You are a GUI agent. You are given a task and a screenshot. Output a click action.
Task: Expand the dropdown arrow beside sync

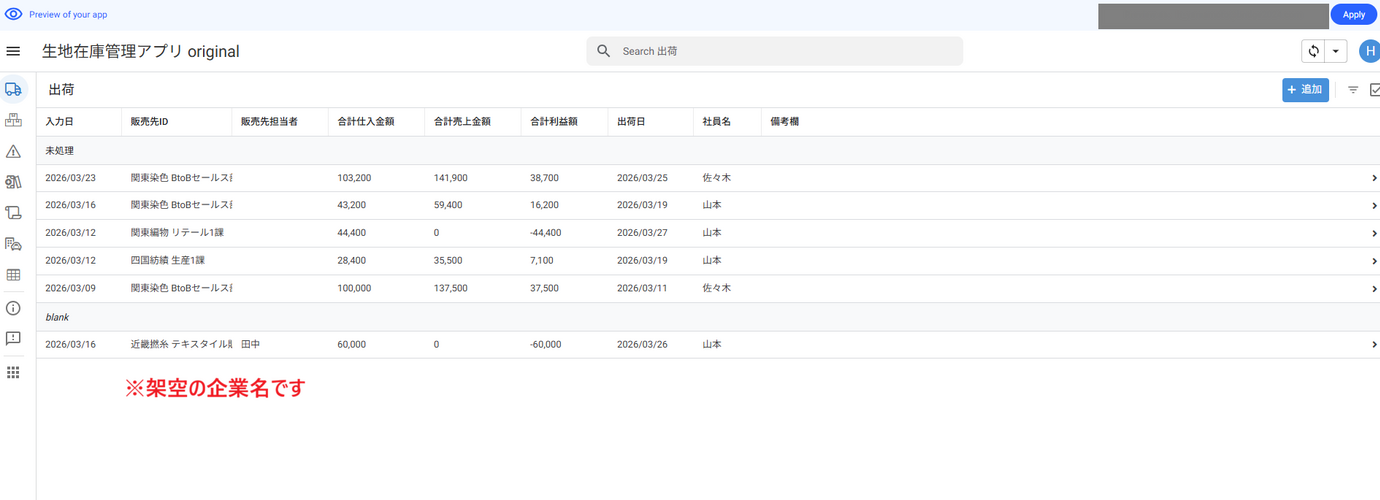[x=1335, y=51]
